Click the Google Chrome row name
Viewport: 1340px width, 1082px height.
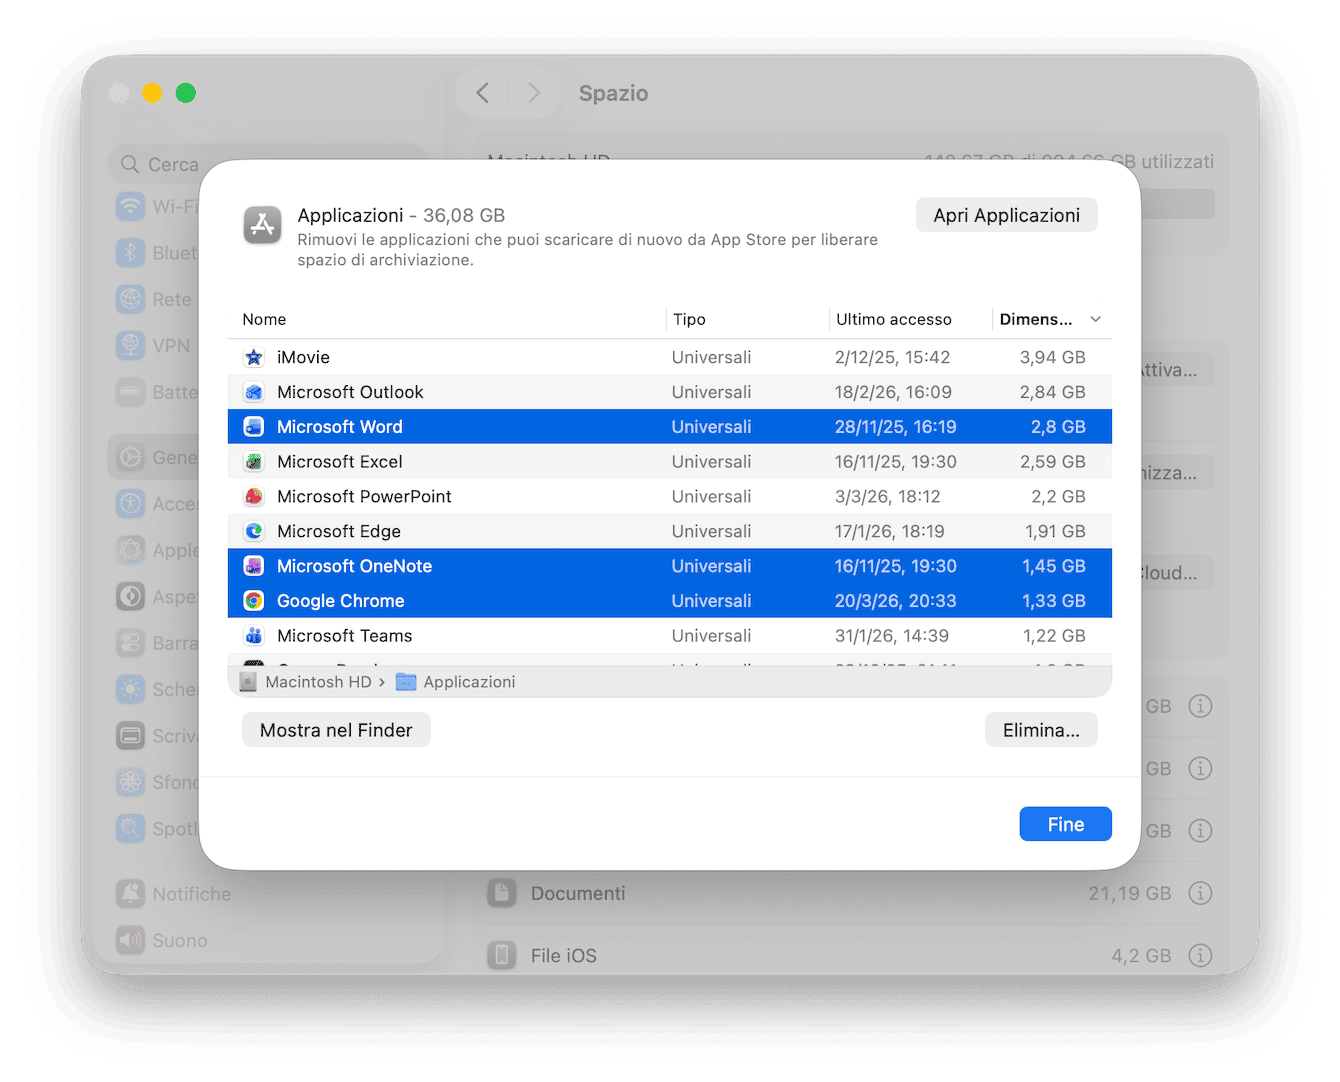(341, 601)
